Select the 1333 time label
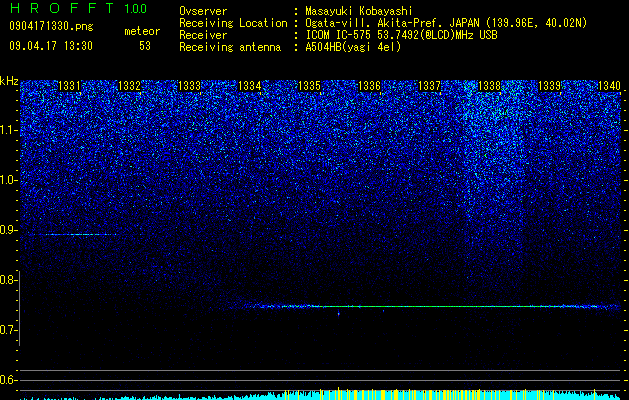This screenshot has width=629, height=400. click(189, 86)
